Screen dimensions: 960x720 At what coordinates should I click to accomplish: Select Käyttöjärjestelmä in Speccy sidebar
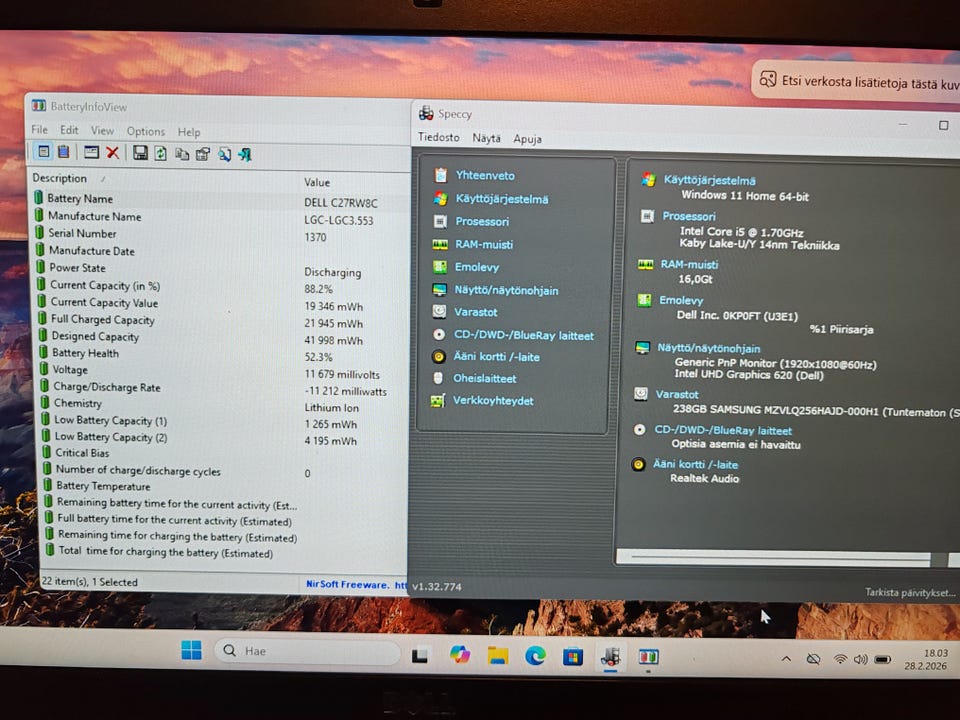click(501, 199)
